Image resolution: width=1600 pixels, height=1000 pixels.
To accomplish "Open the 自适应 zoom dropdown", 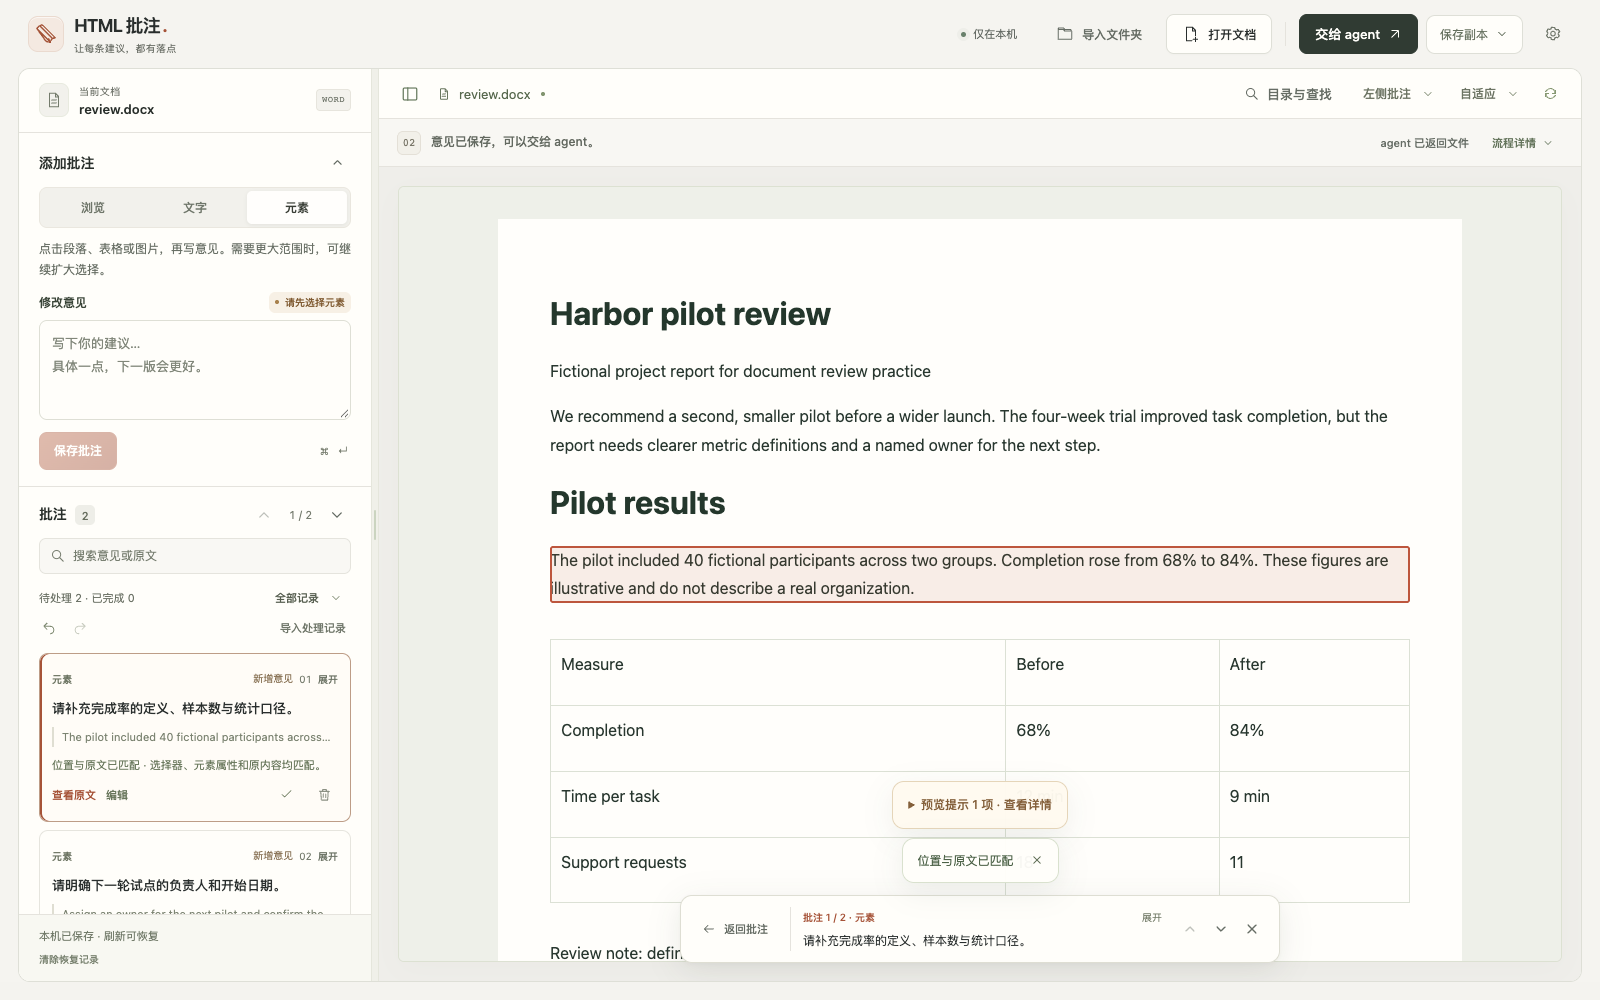I will tap(1489, 94).
